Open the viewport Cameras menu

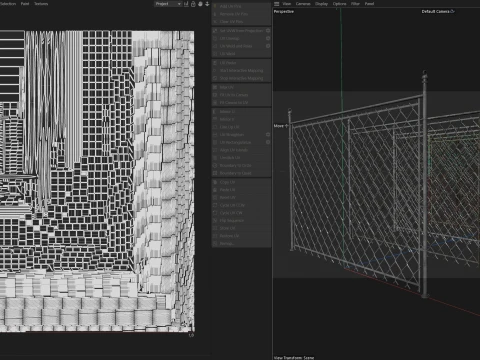pyautogui.click(x=303, y=4)
